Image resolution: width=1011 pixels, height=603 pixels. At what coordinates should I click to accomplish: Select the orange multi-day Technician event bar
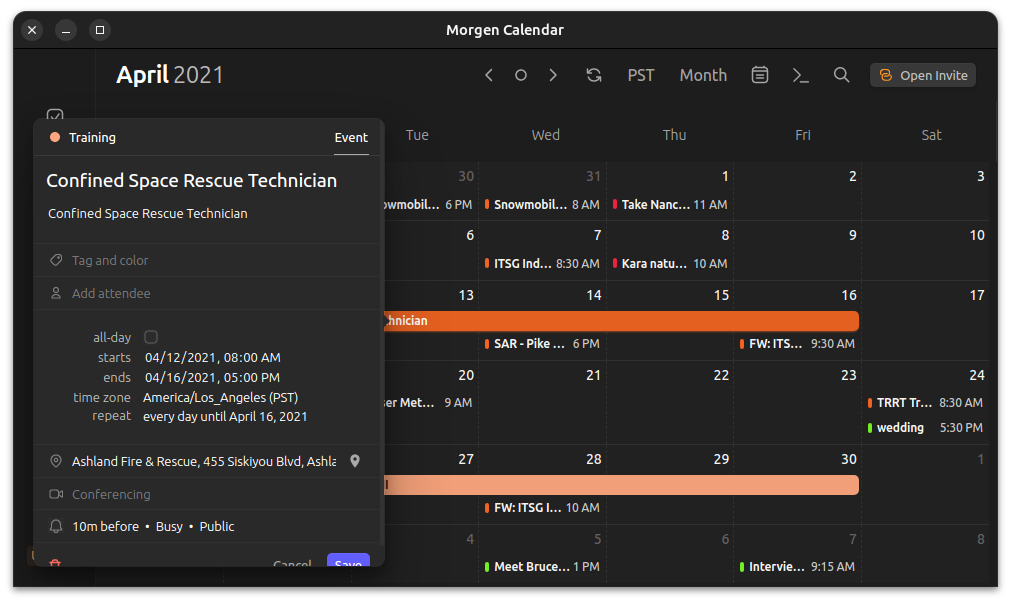click(622, 321)
